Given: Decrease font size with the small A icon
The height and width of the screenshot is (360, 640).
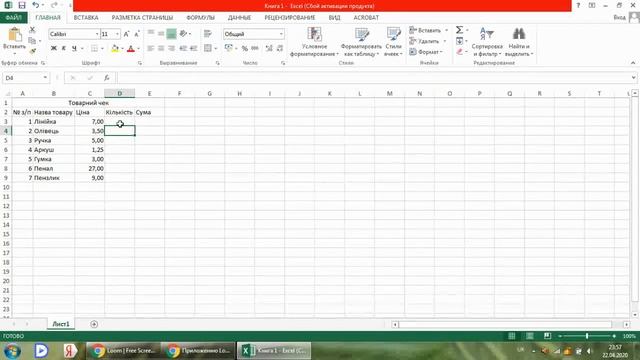Looking at the screenshot, I should (x=137, y=34).
